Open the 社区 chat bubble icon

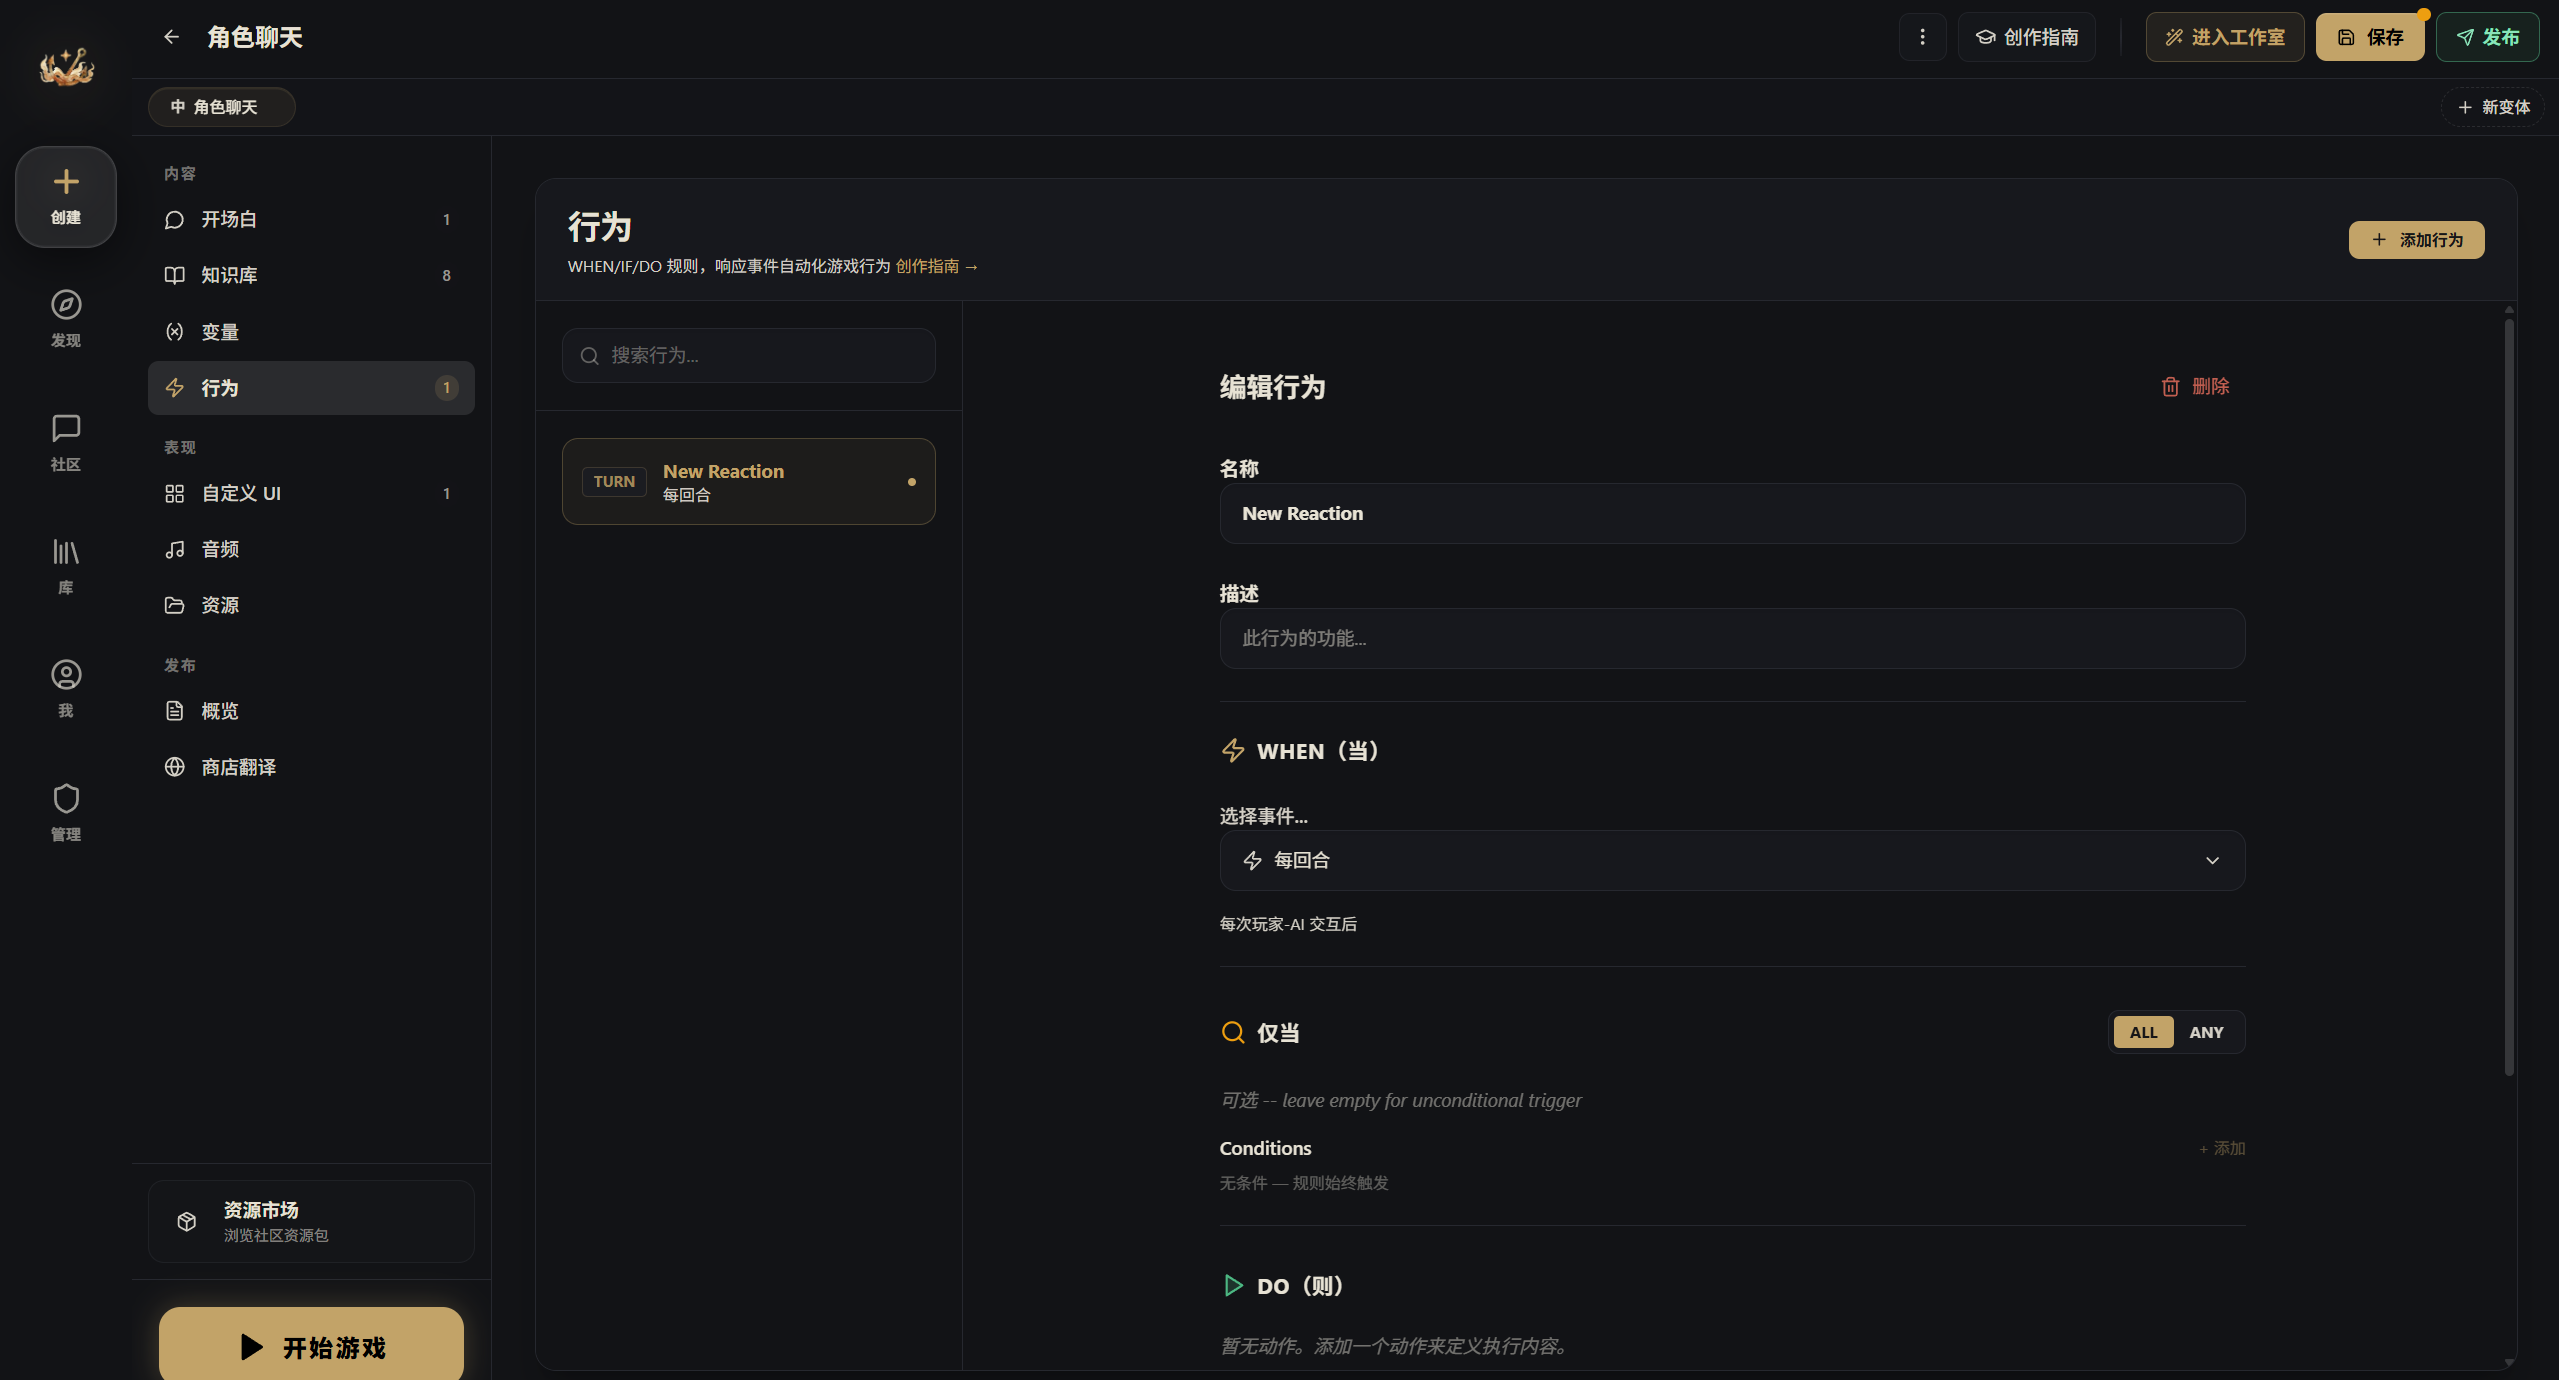66,428
